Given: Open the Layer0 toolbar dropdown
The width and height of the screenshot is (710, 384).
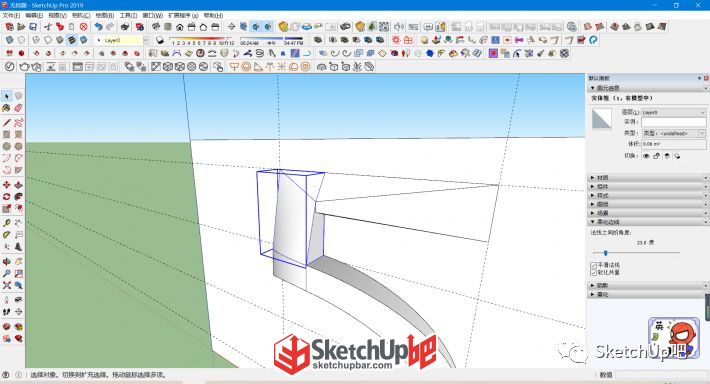Looking at the screenshot, I should (146, 40).
